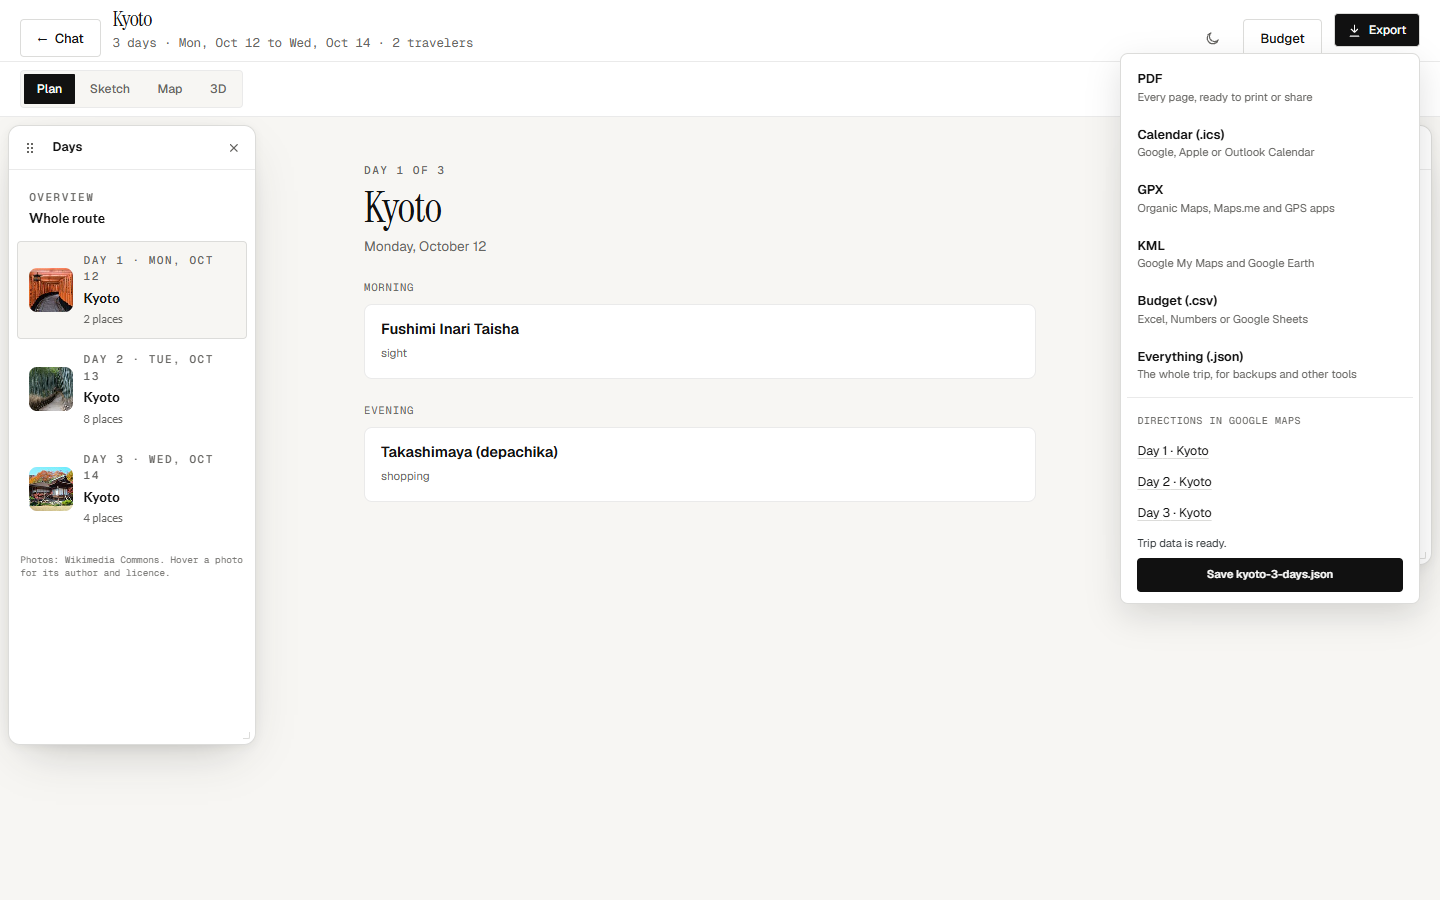Open Day 2 · Kyoto directions link
The height and width of the screenshot is (900, 1440).
click(1174, 482)
